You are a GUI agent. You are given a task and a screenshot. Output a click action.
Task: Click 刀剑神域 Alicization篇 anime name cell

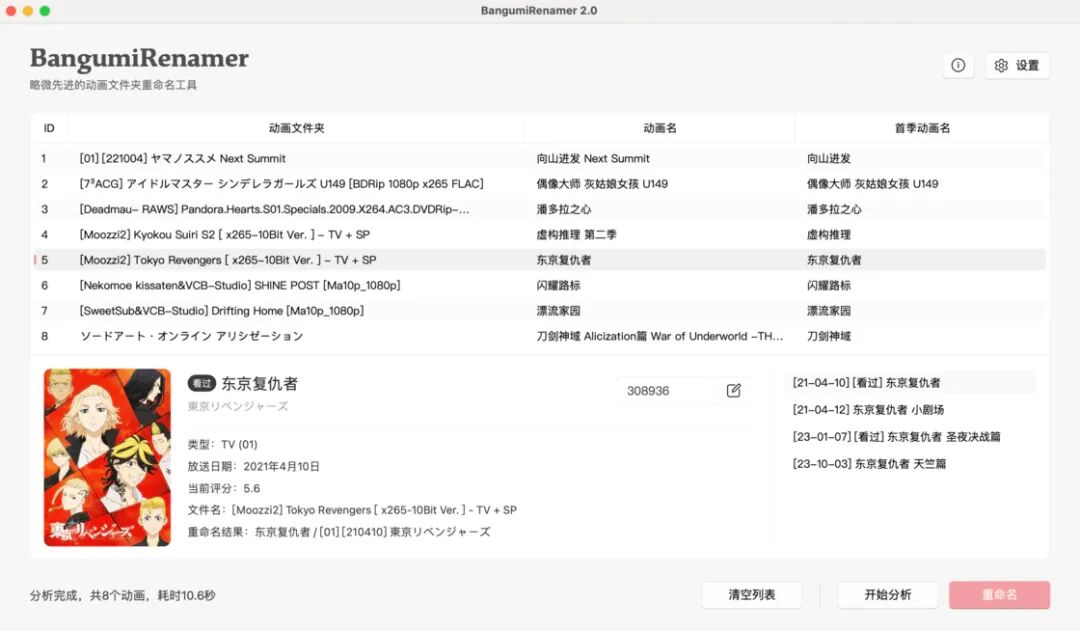(x=660, y=336)
